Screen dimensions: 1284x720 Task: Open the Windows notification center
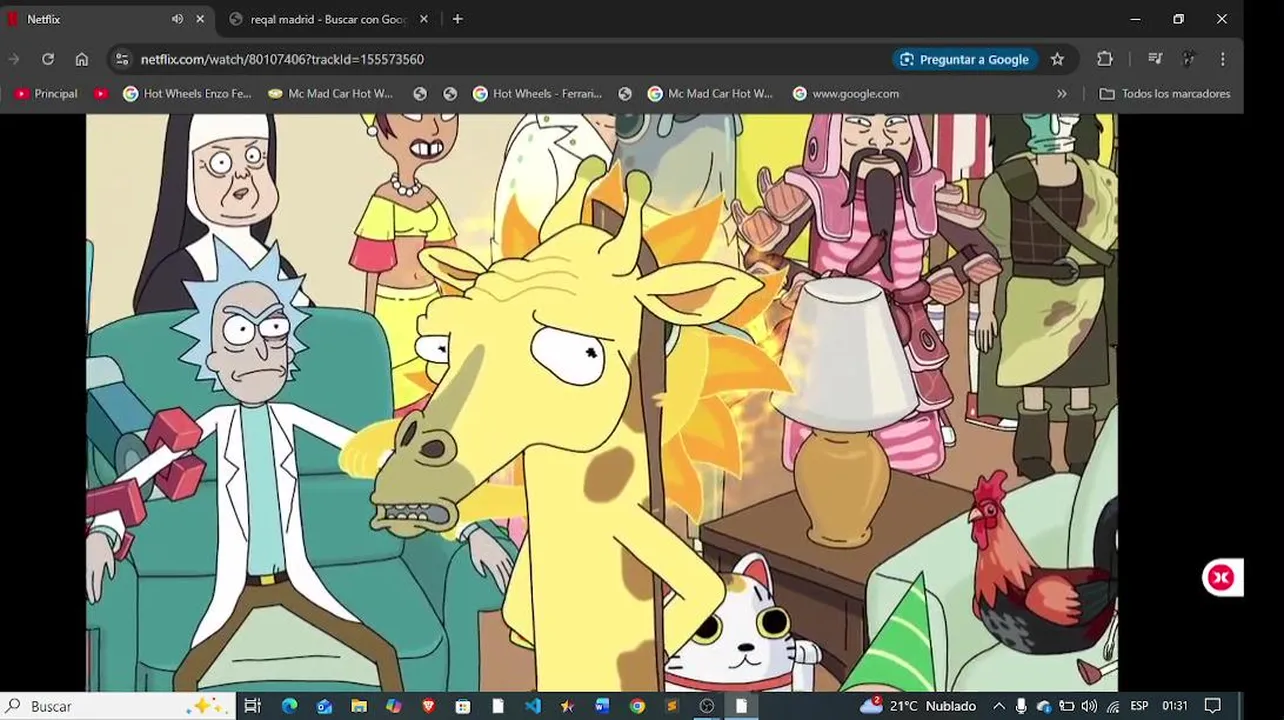coord(1213,706)
